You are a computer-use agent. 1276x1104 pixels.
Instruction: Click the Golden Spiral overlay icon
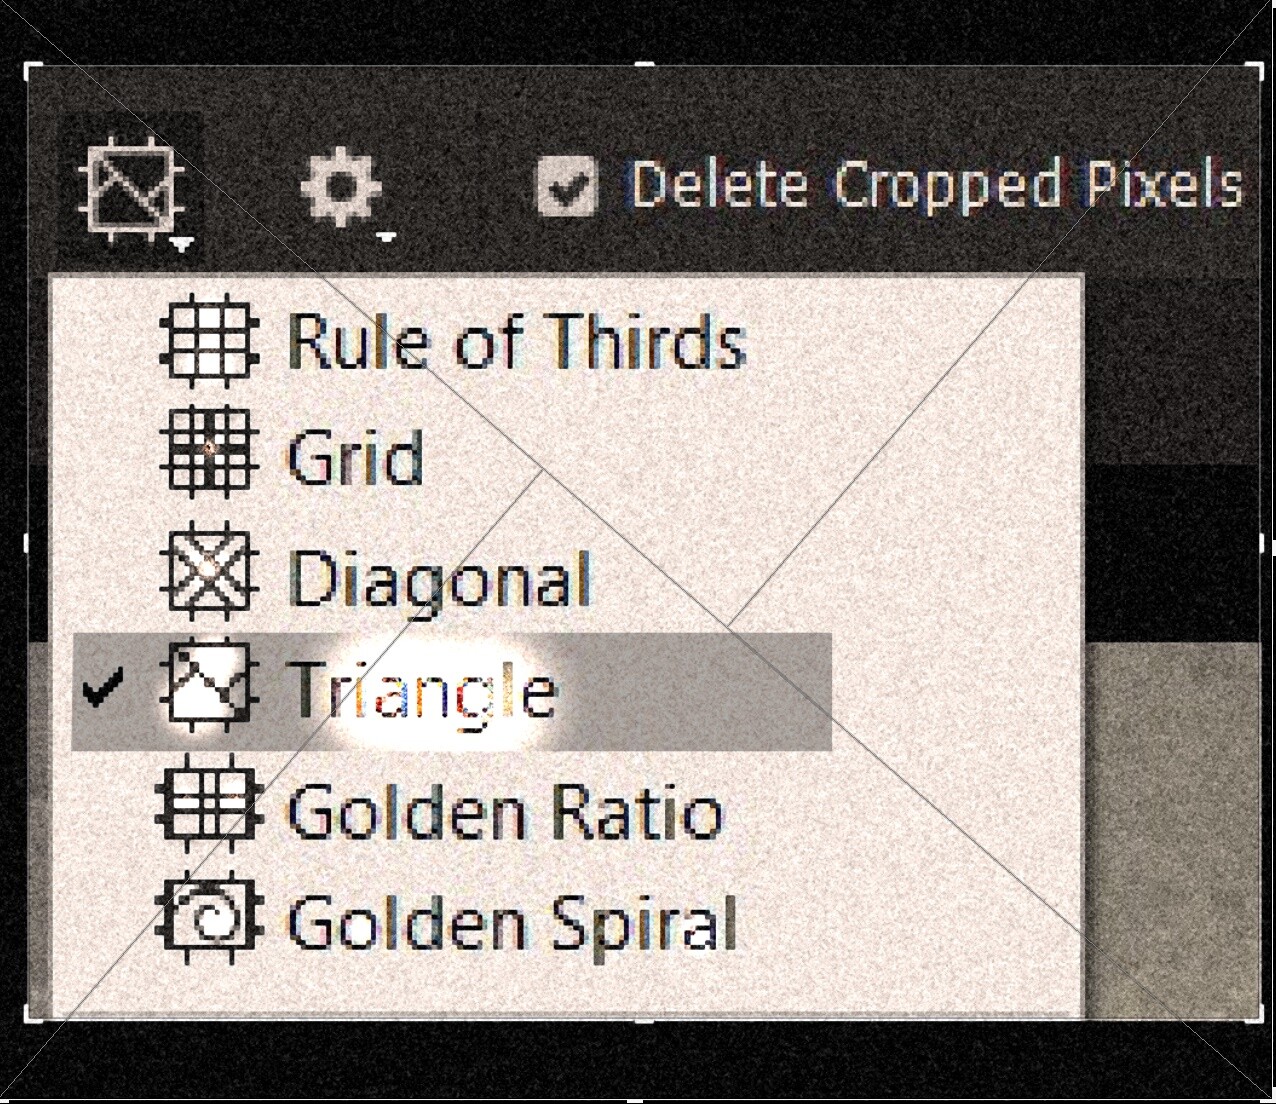pos(208,917)
